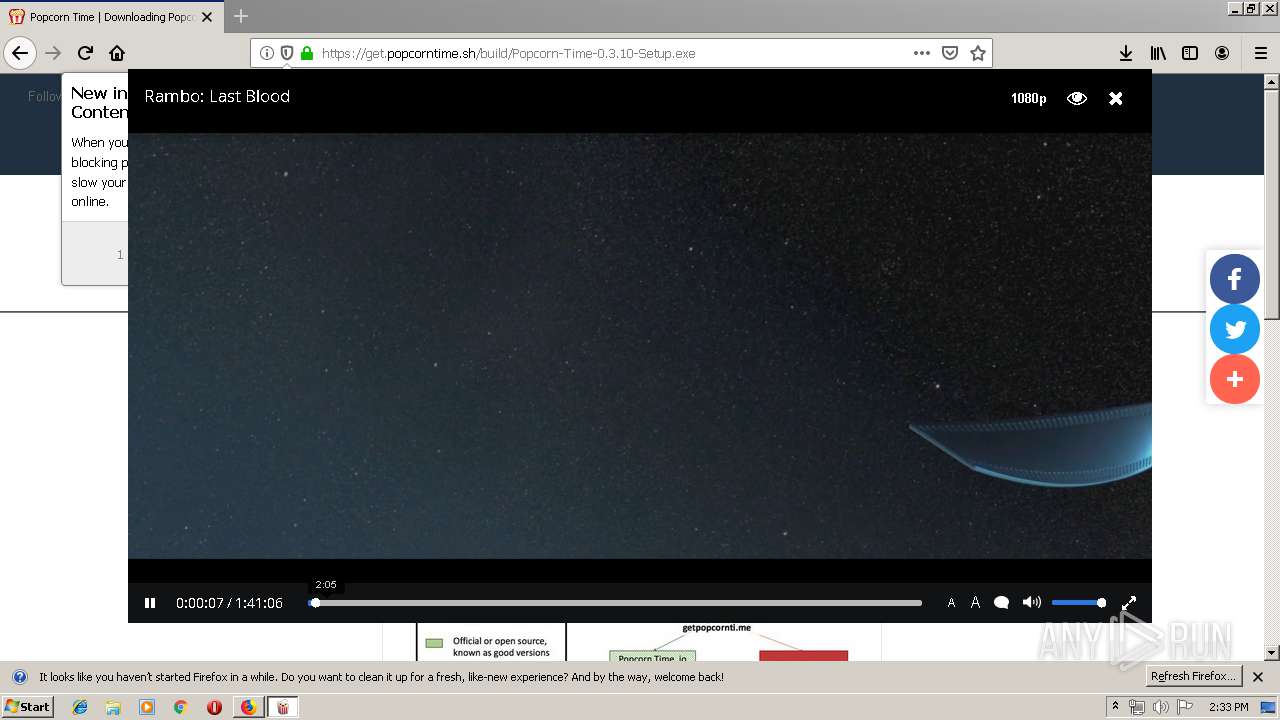This screenshot has height=720, width=1280.
Task: Show site information icon in address bar
Action: 267,53
